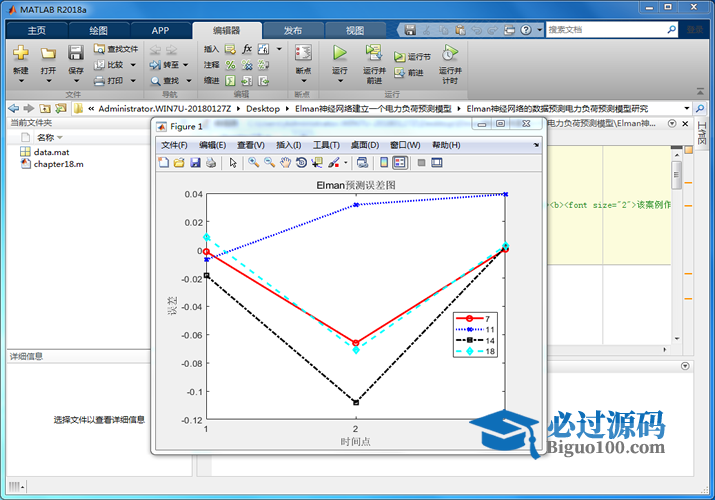Click Run and Time (运行并计时) icon
715x500 pixels.
450,52
